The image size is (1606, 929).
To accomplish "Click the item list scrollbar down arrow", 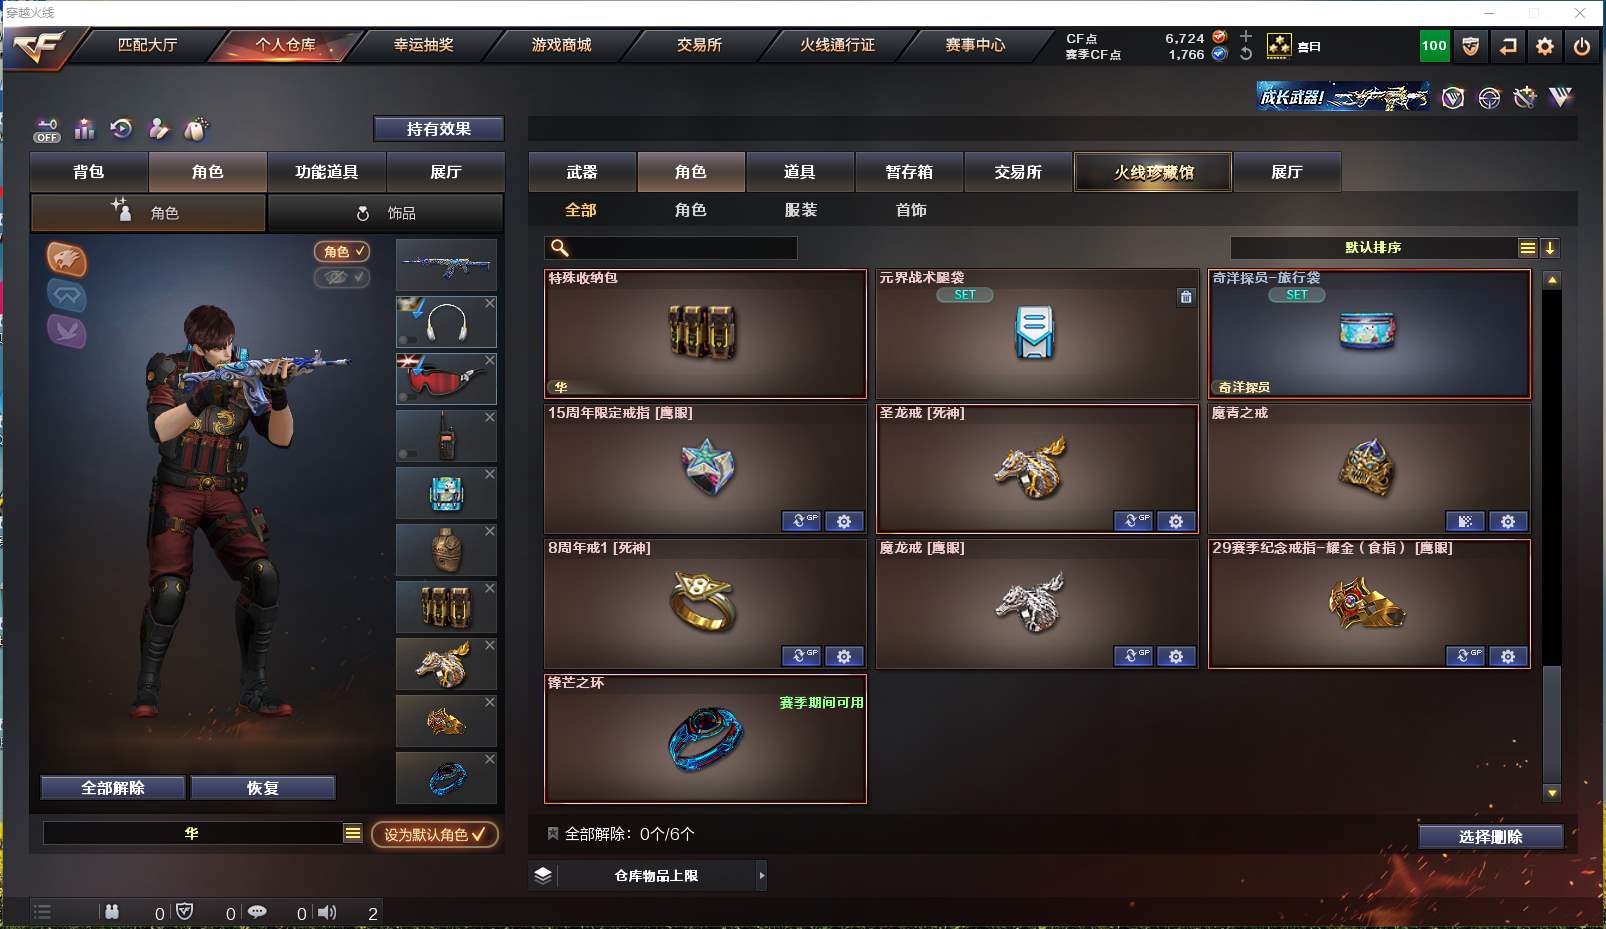I will point(1552,793).
